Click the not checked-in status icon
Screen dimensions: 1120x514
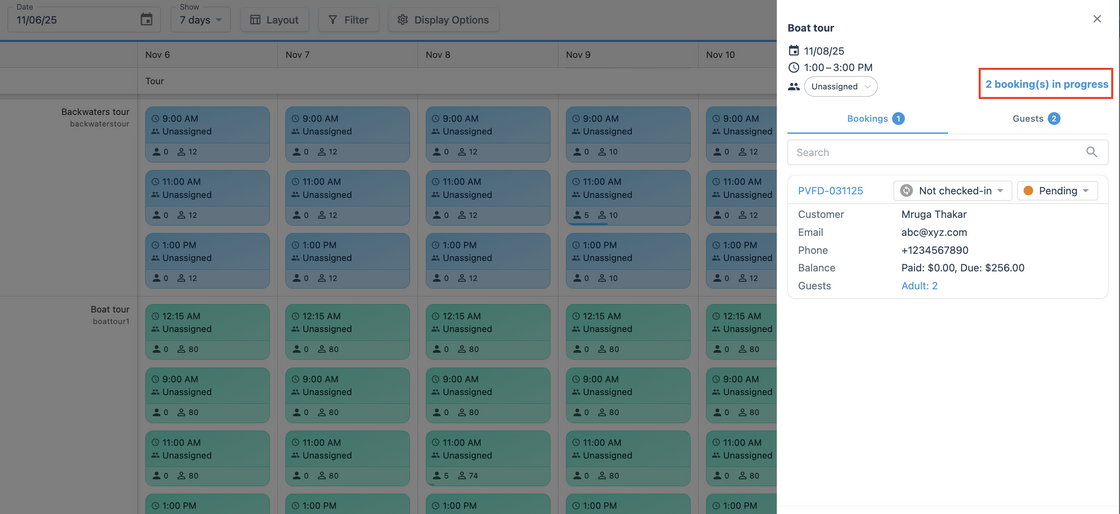click(906, 191)
